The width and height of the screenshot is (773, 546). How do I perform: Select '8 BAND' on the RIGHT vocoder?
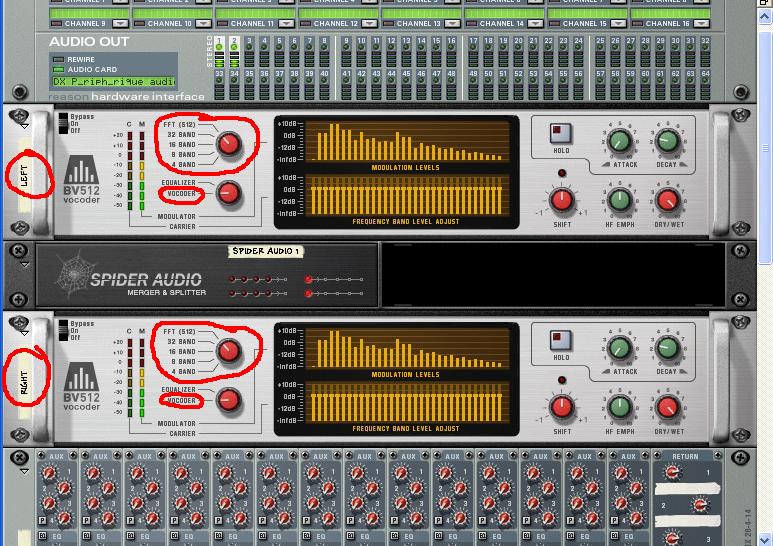click(x=183, y=361)
